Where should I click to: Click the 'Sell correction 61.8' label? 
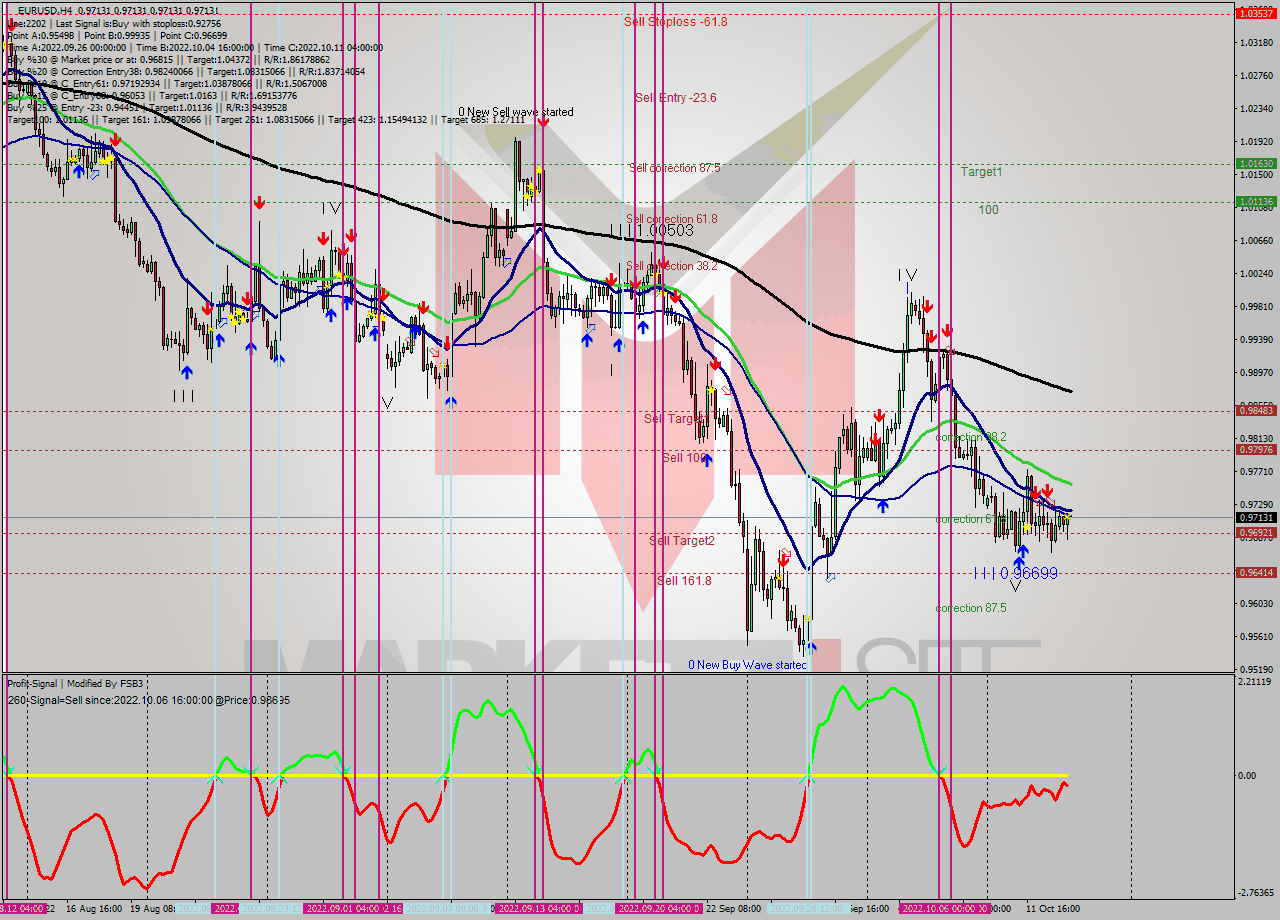tap(671, 219)
